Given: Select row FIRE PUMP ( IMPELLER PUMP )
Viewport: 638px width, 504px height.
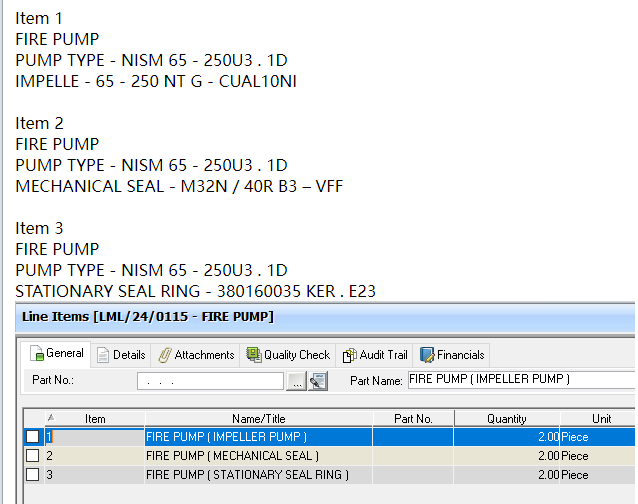Looking at the screenshot, I should pos(330,437).
